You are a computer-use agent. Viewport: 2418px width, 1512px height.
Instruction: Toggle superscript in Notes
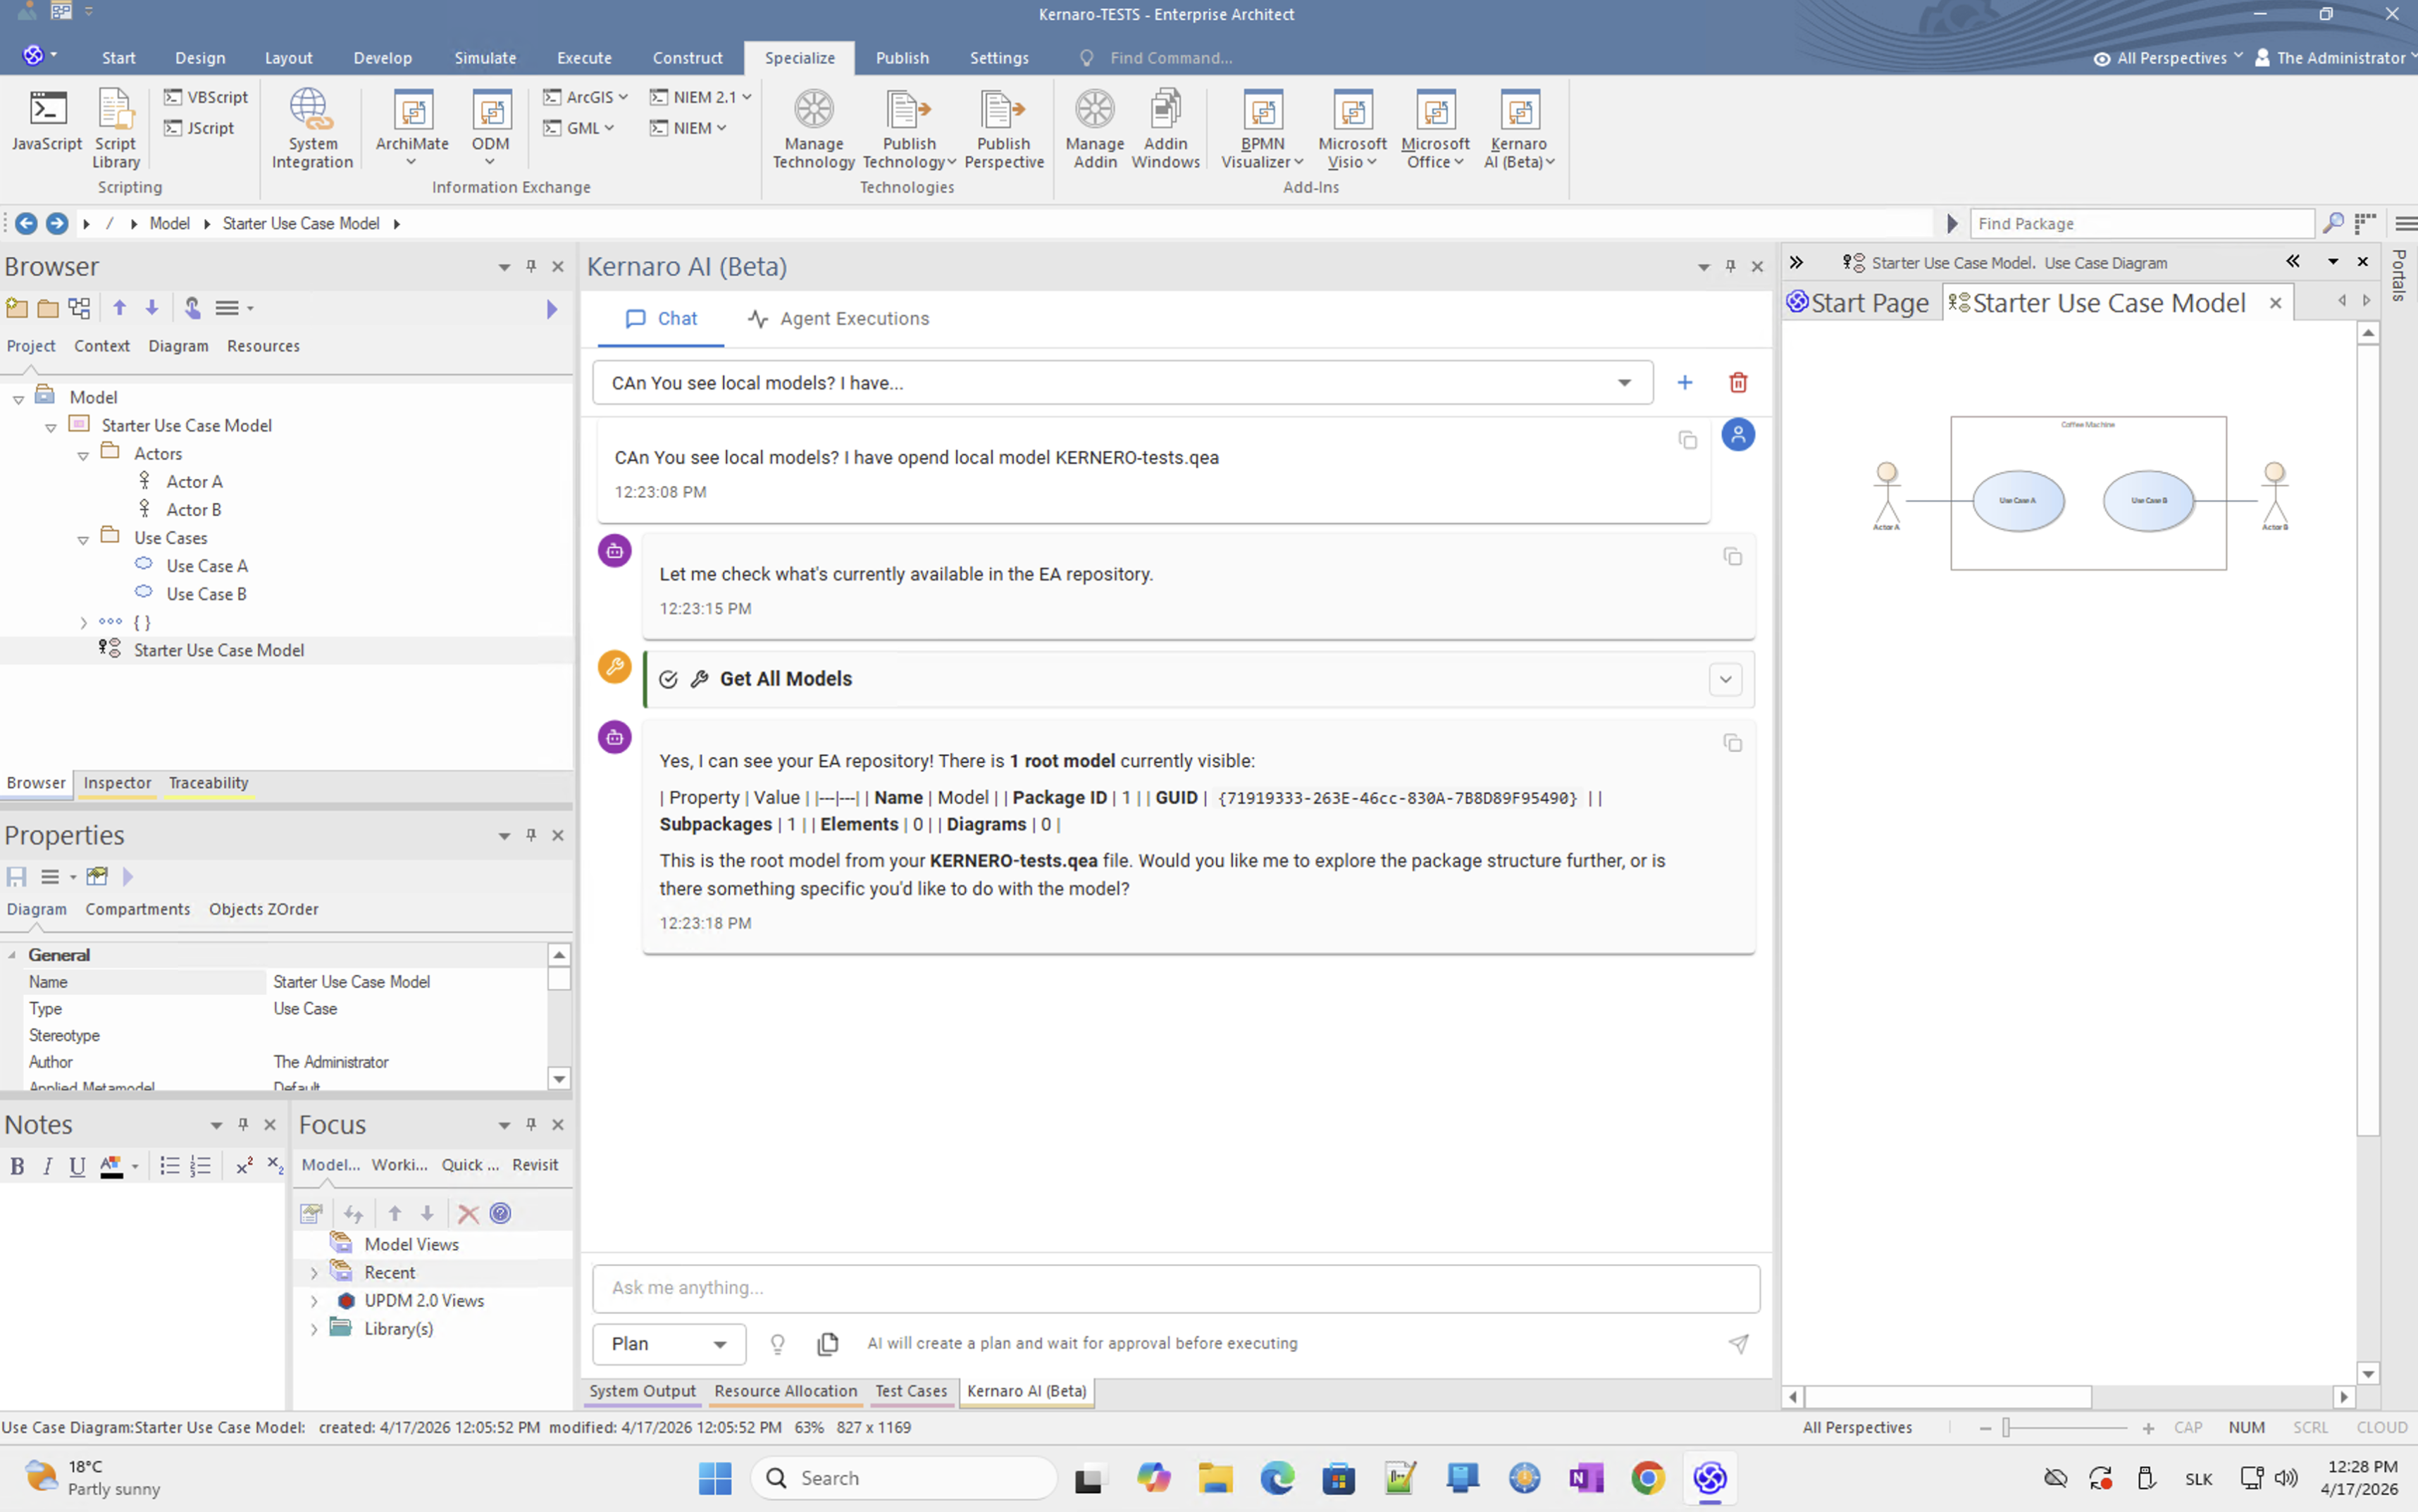pos(244,1166)
